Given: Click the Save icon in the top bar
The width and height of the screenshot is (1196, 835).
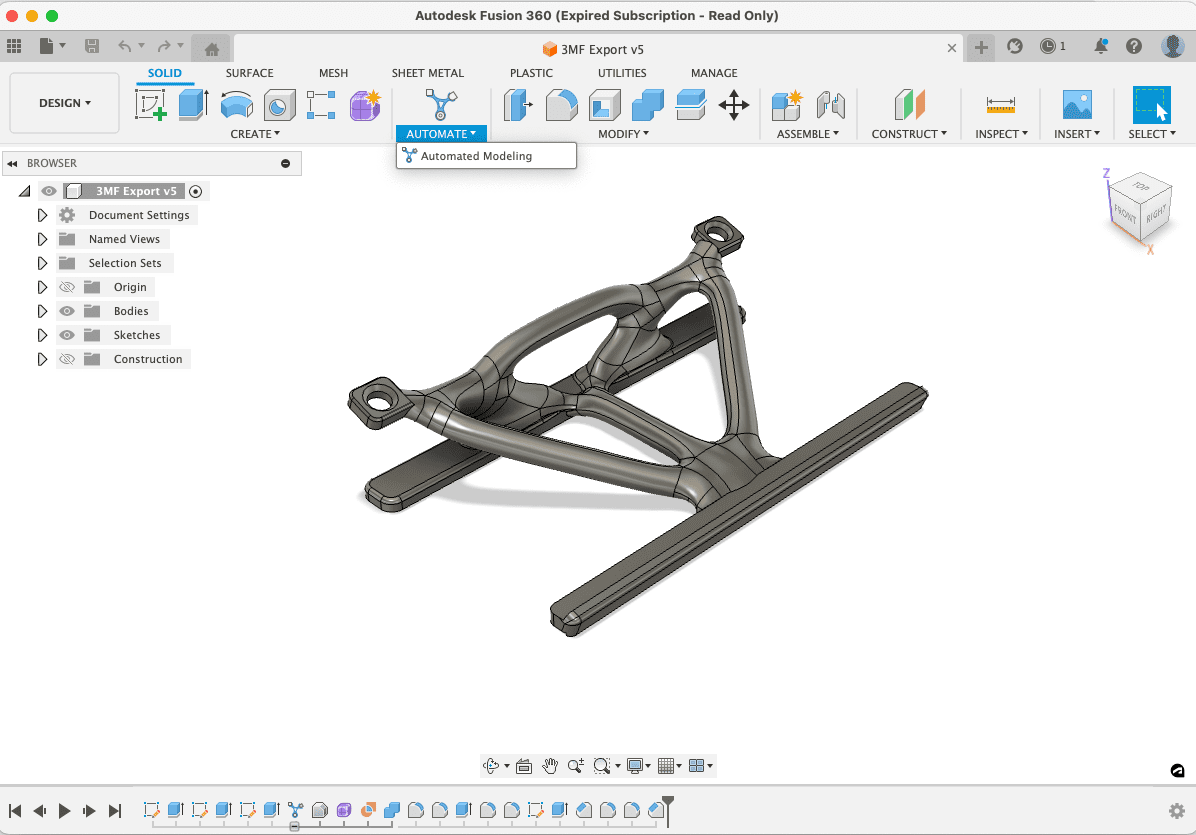Looking at the screenshot, I should (92, 47).
